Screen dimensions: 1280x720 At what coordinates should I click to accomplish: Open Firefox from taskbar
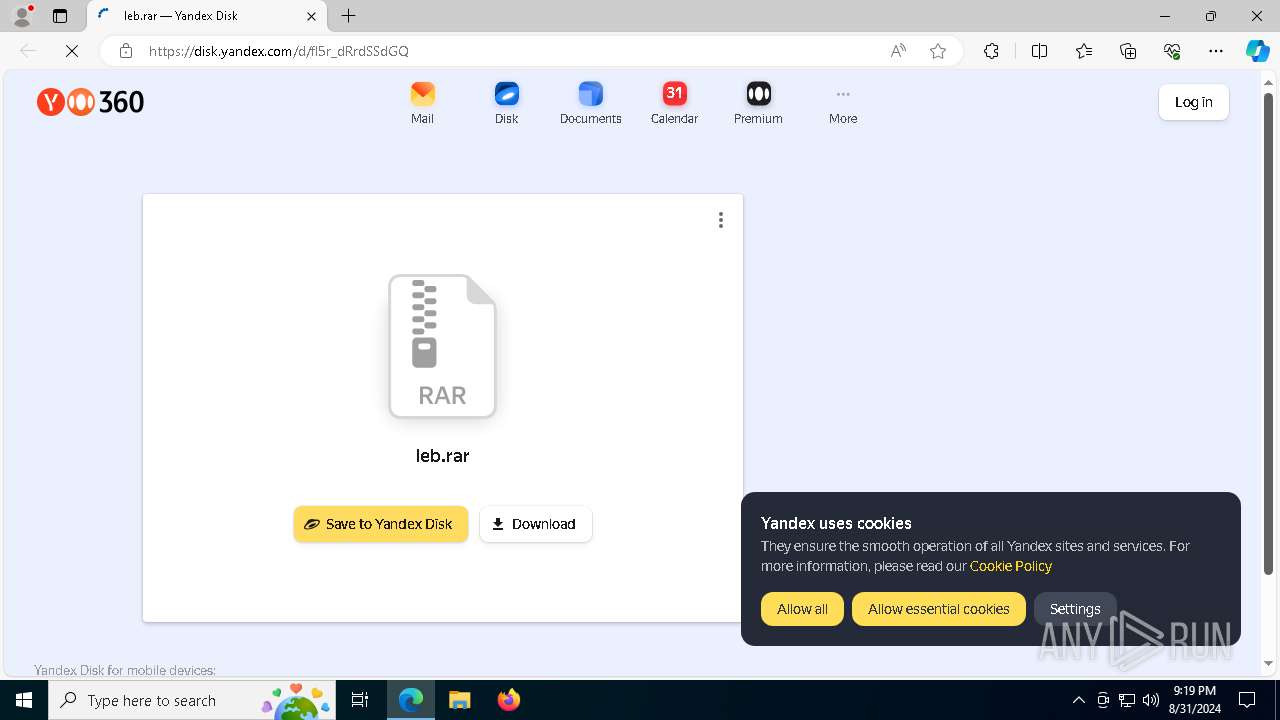(x=508, y=700)
